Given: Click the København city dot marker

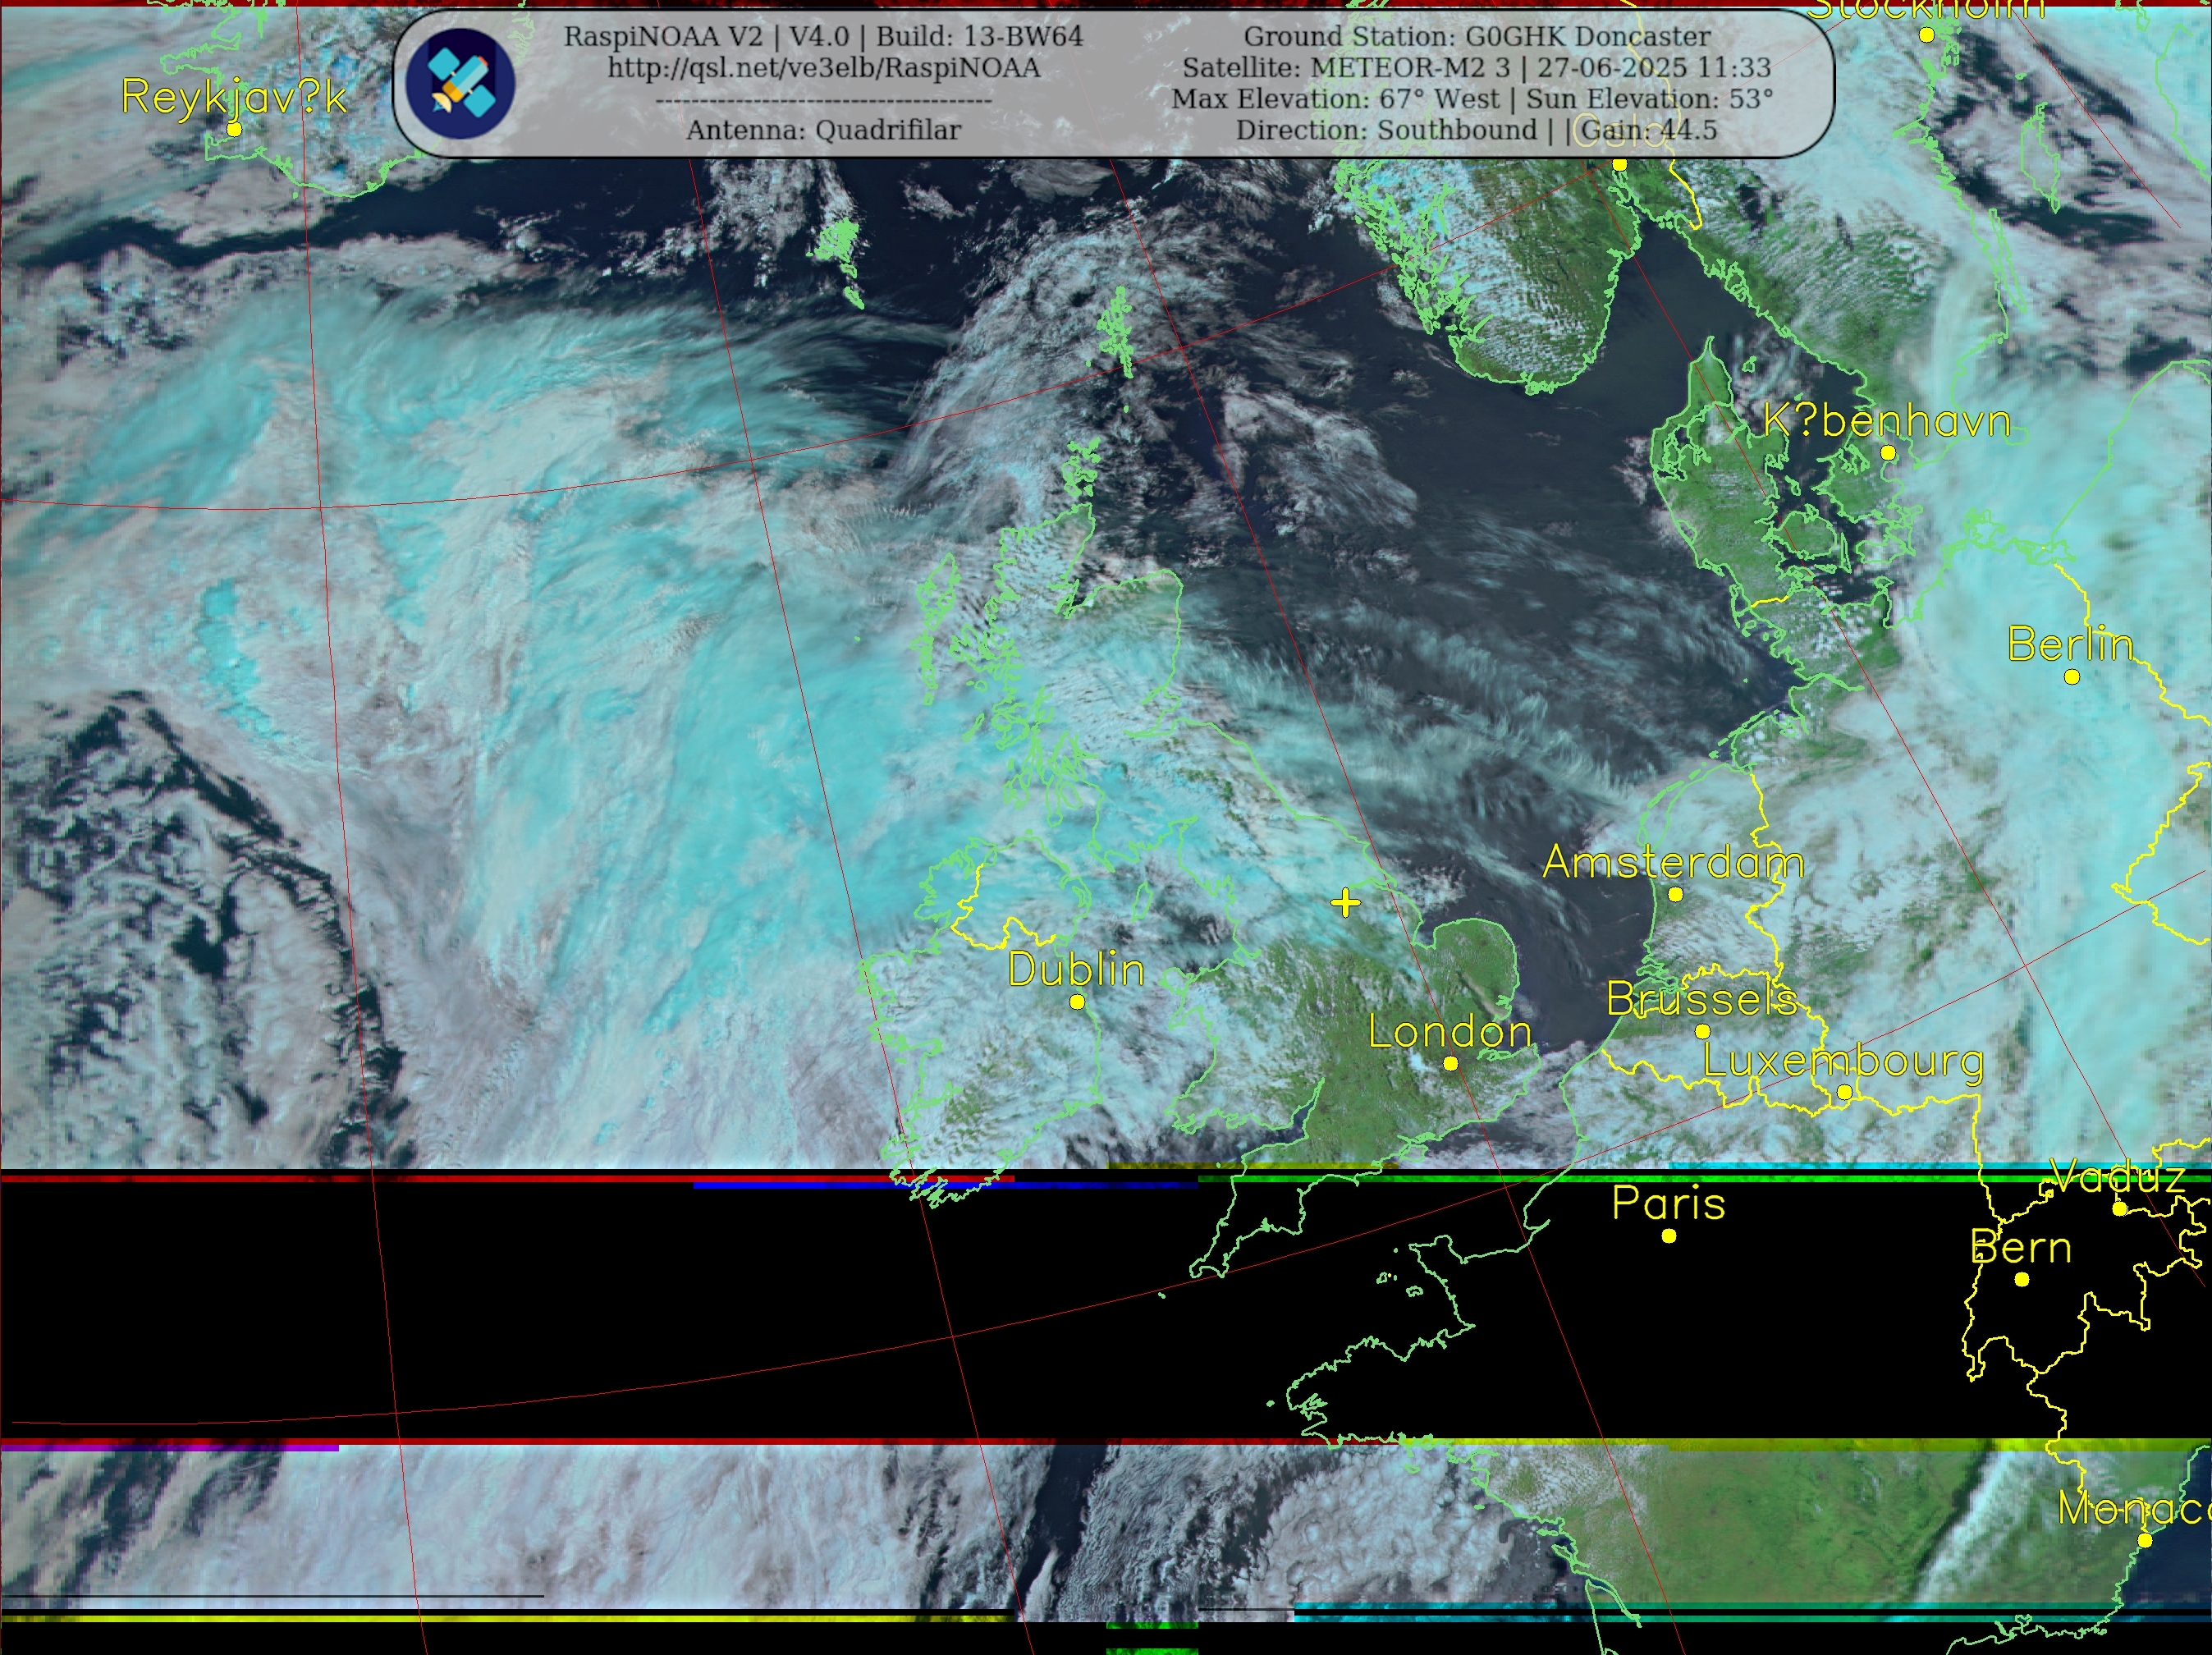Looking at the screenshot, I should [1888, 453].
